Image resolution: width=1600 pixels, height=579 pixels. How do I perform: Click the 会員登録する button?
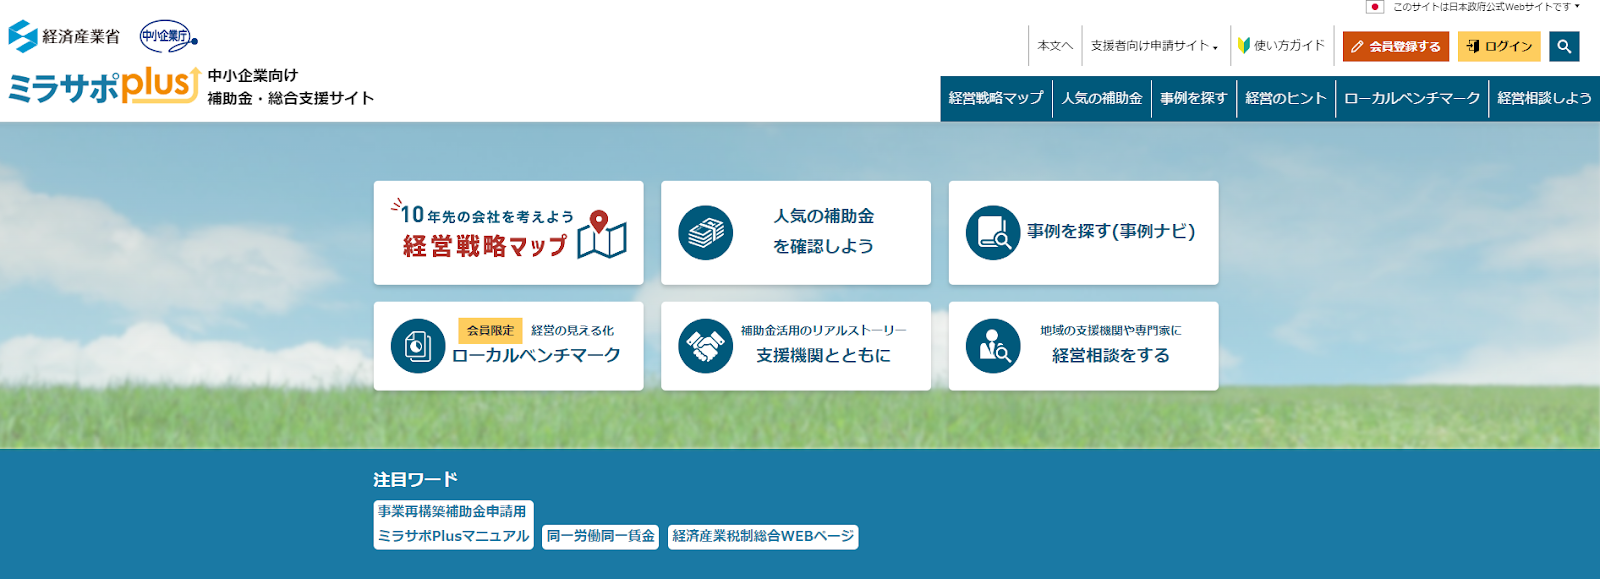1396,46
